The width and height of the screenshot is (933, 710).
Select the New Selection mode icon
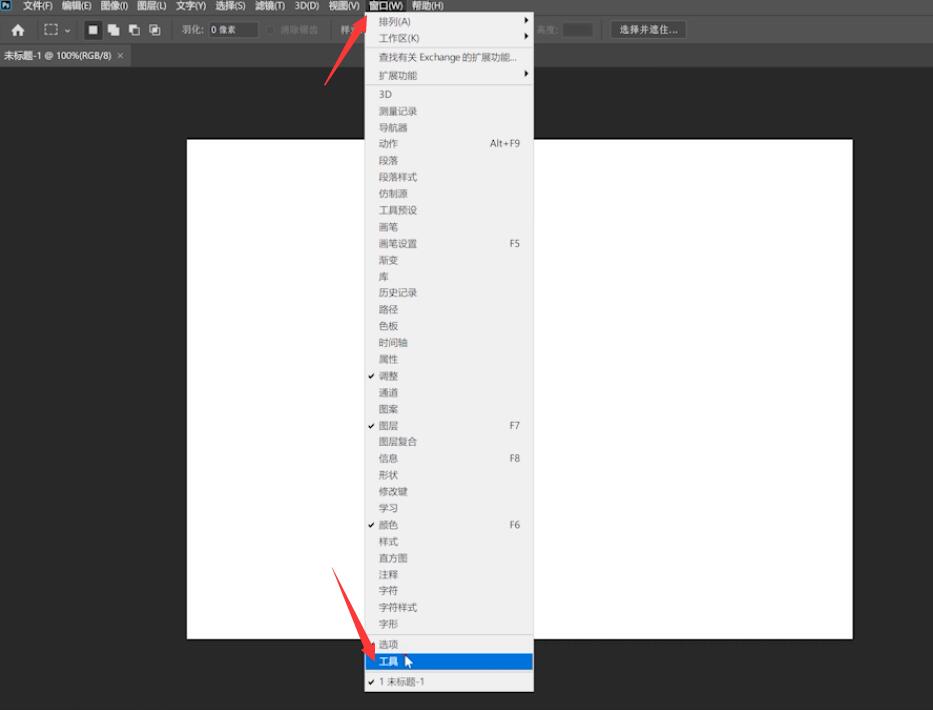pyautogui.click(x=93, y=30)
